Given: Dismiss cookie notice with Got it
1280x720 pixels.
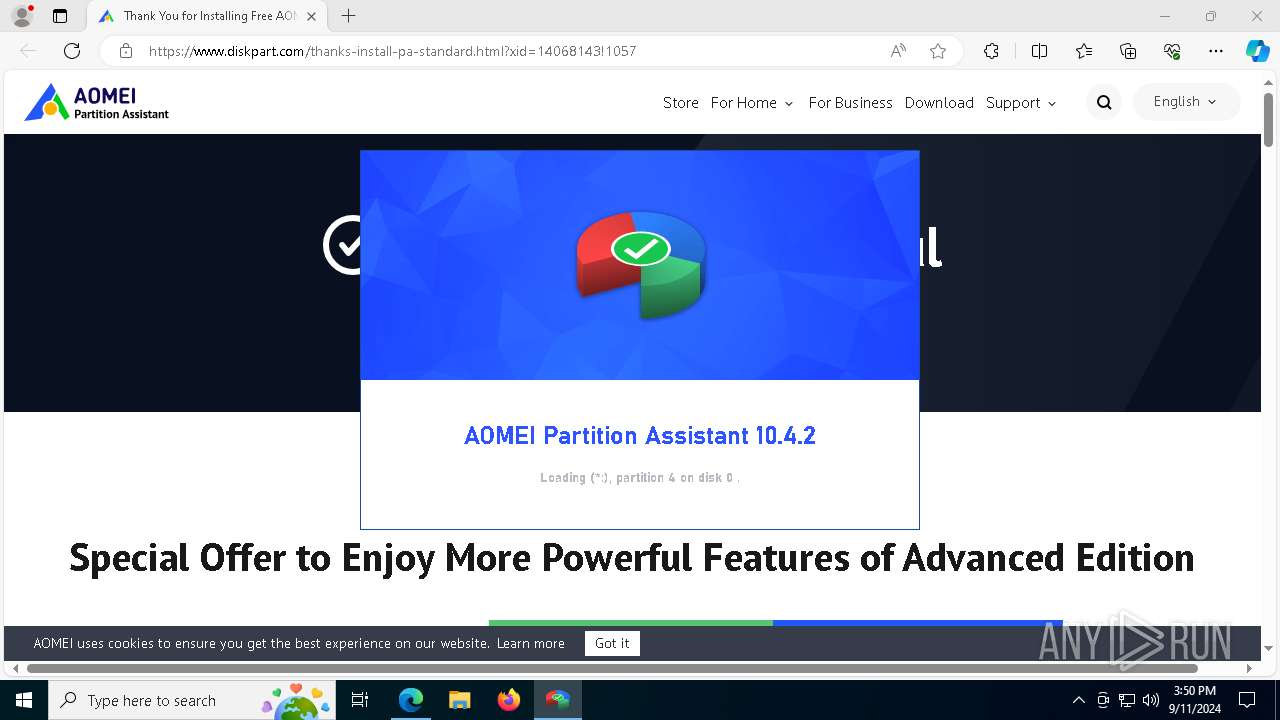Looking at the screenshot, I should [612, 643].
